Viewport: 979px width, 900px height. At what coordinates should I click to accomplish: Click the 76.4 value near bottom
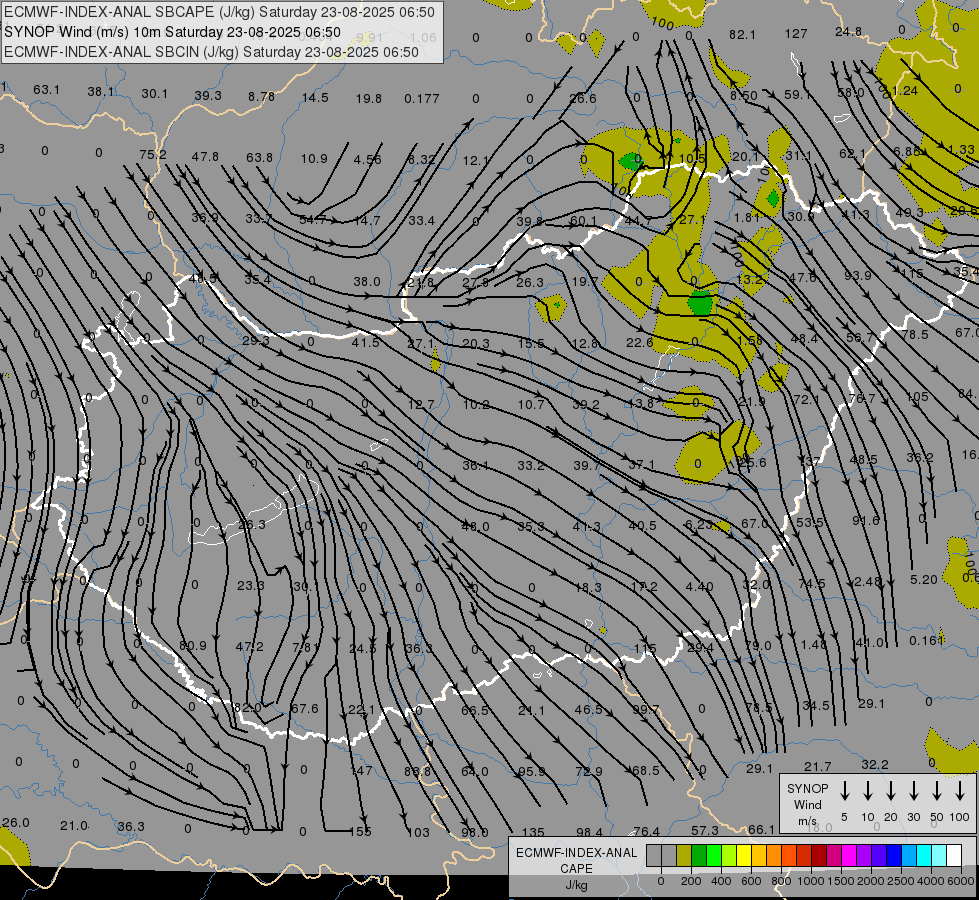(646, 831)
